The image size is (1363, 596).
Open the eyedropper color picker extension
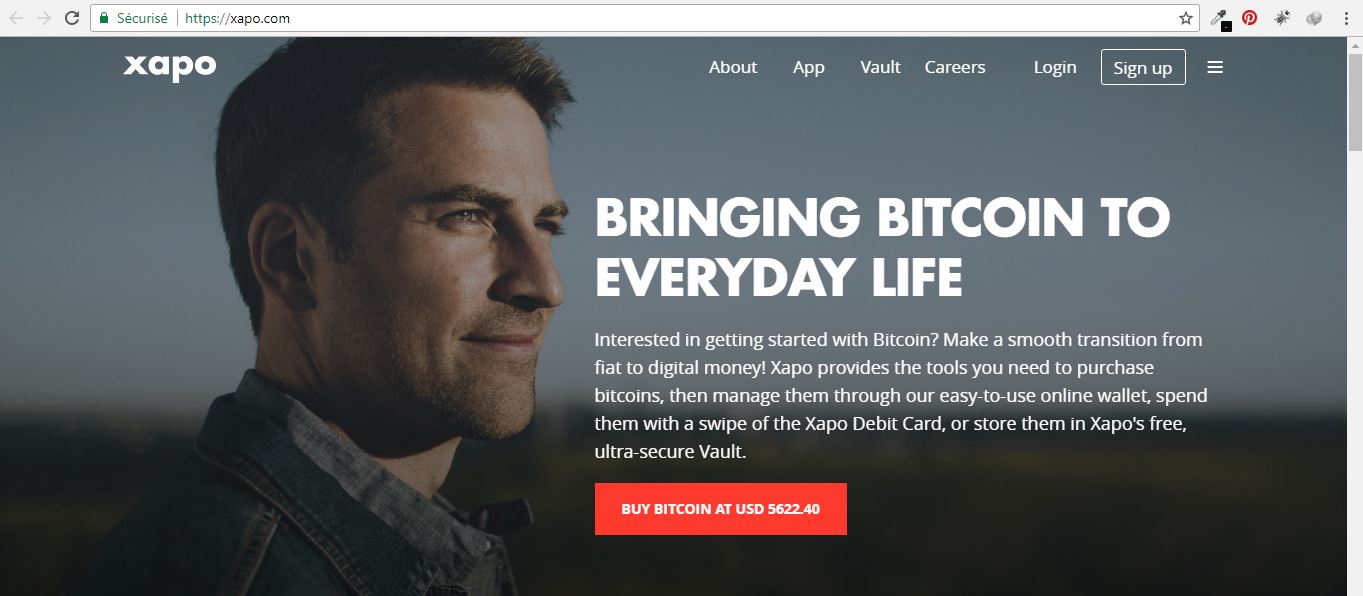pyautogui.click(x=1219, y=18)
